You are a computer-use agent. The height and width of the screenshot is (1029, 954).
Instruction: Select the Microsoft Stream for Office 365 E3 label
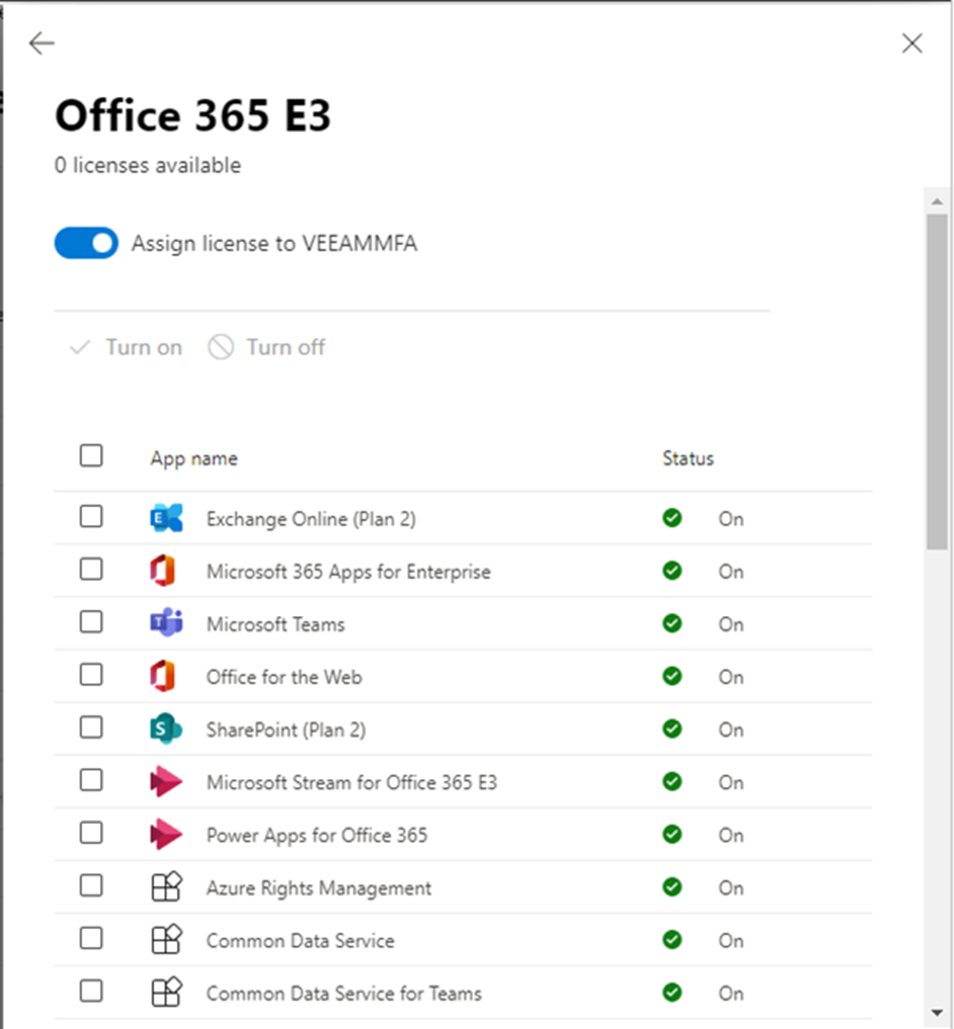coord(352,782)
